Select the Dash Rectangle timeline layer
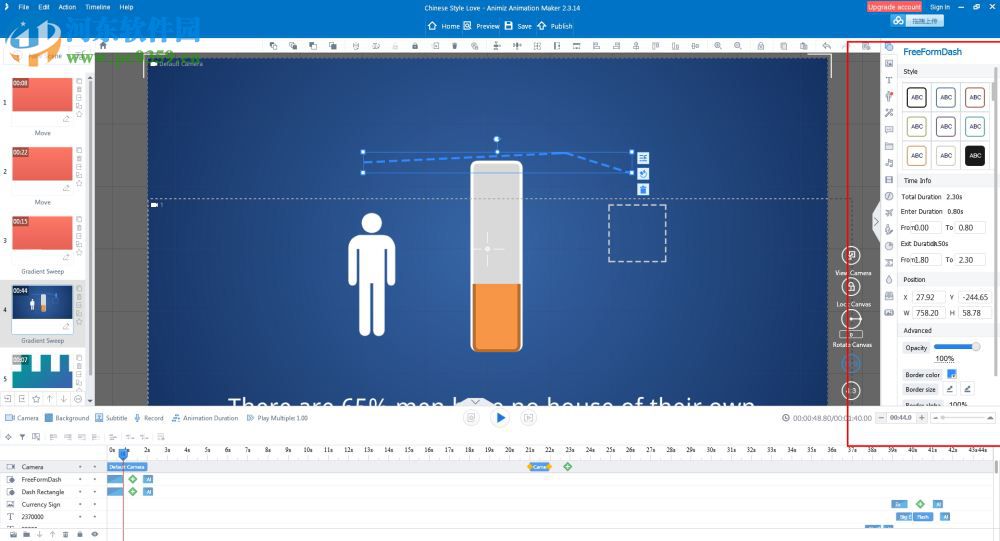The height and width of the screenshot is (541, 1000). click(43, 492)
